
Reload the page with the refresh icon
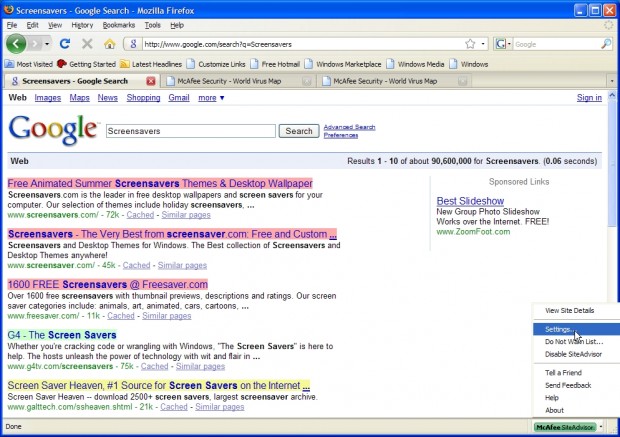coord(65,44)
